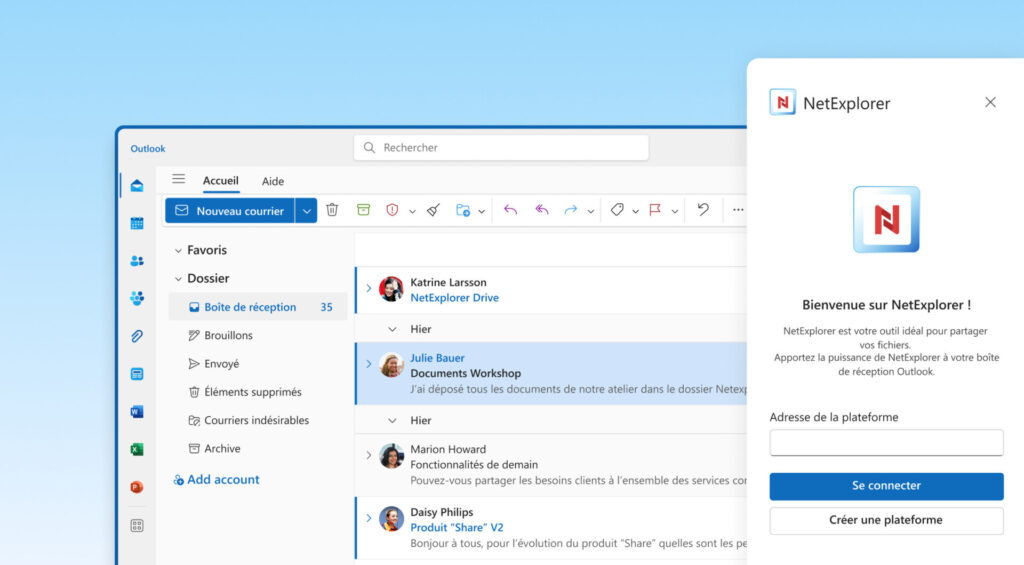Click Katrine Larsson's avatar
The width and height of the screenshot is (1024, 565).
click(391, 289)
